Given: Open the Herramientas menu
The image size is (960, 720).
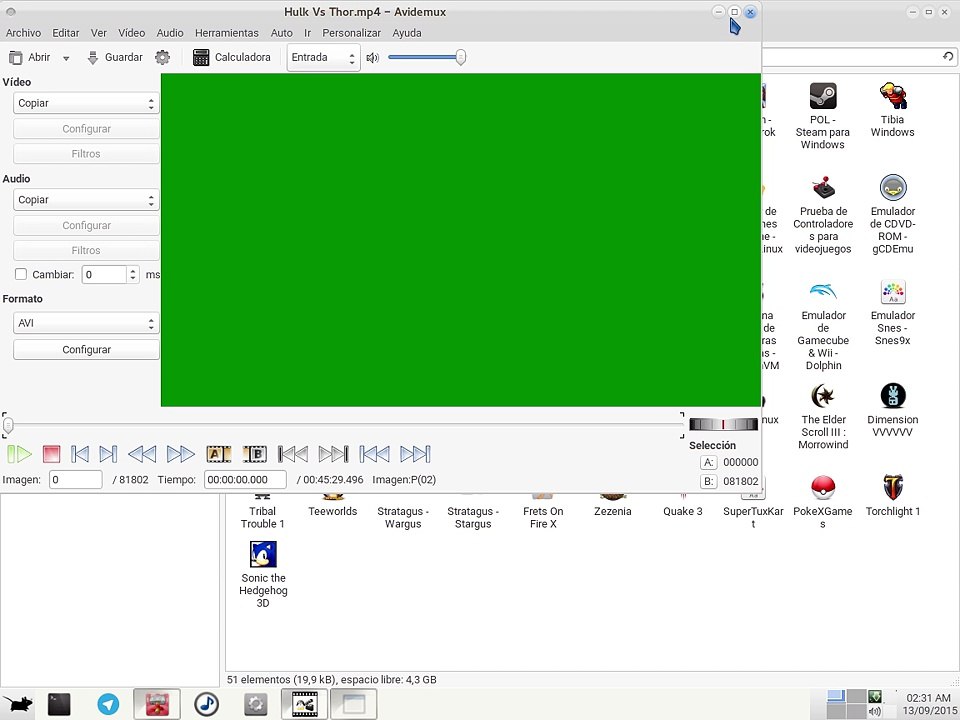Looking at the screenshot, I should [x=227, y=33].
